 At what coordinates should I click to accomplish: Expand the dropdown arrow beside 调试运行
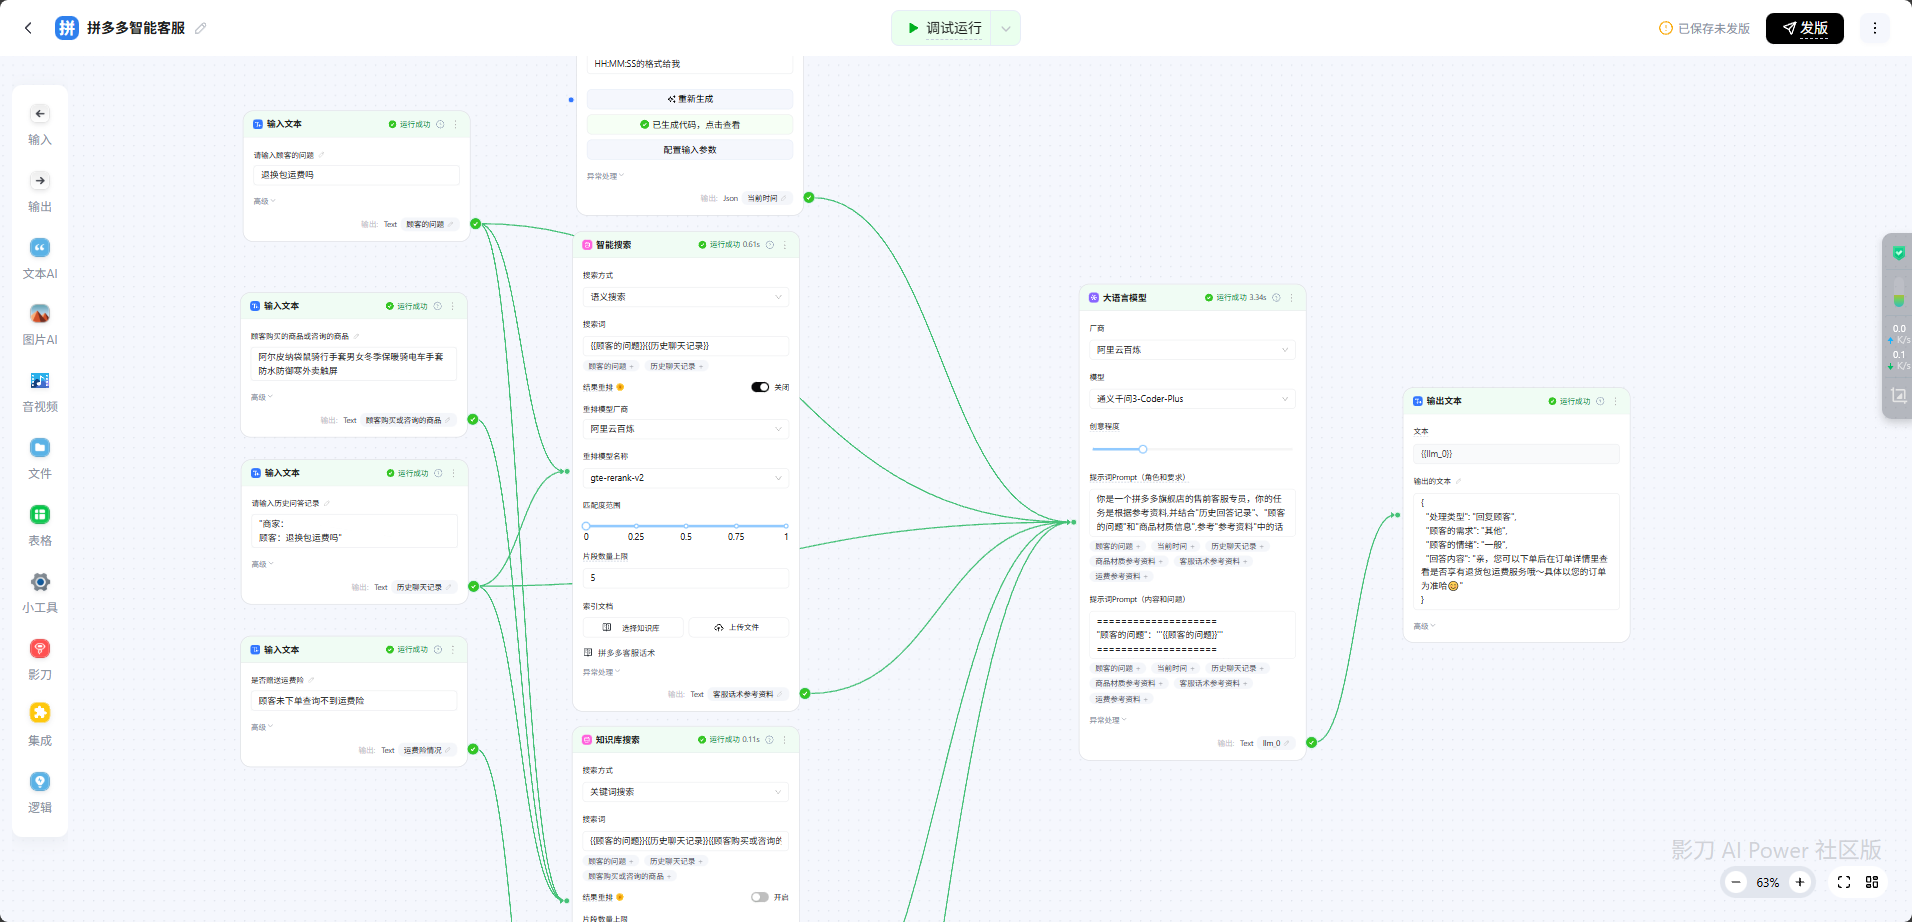[x=1006, y=28]
